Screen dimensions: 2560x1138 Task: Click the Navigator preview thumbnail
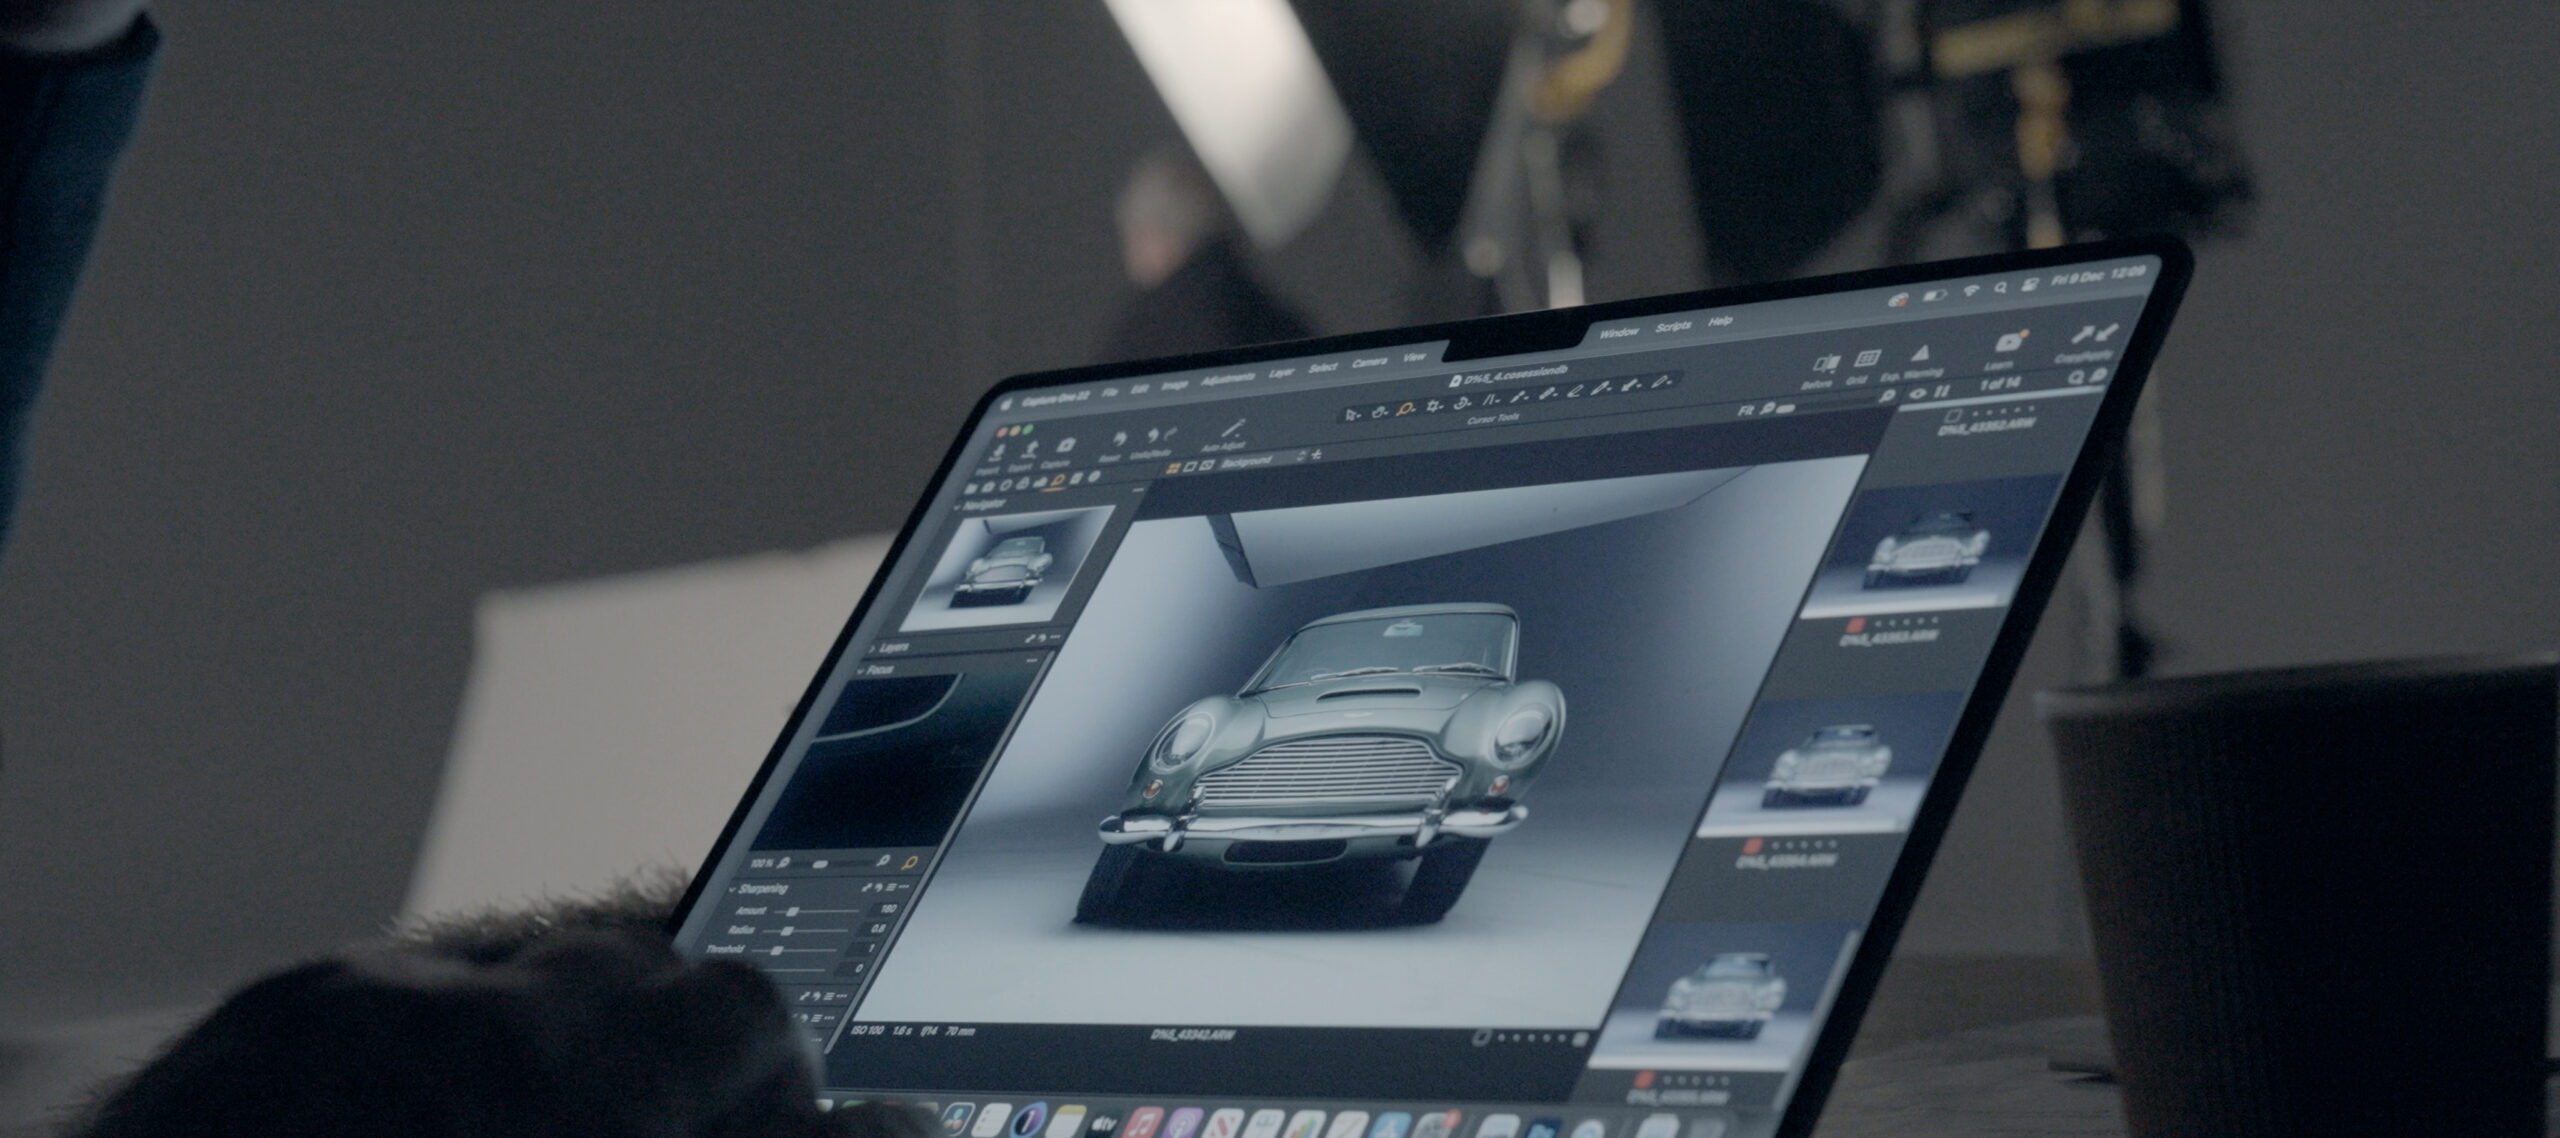1009,567
